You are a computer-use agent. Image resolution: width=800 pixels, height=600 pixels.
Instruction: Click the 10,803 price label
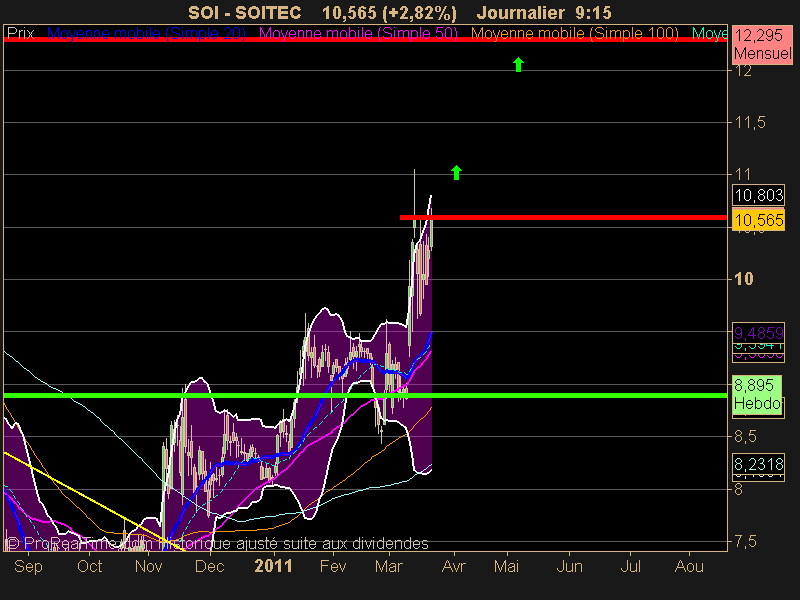[x=759, y=195]
